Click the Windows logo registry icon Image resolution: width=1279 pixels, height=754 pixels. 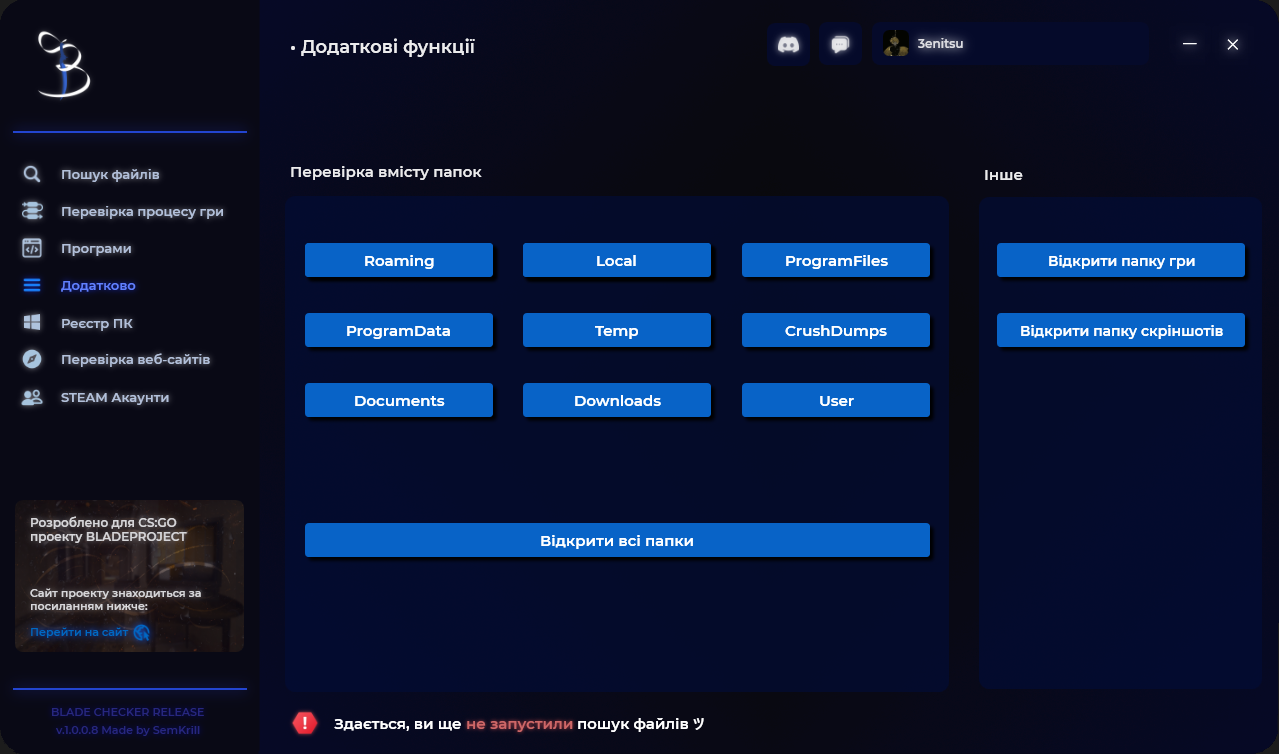point(32,323)
